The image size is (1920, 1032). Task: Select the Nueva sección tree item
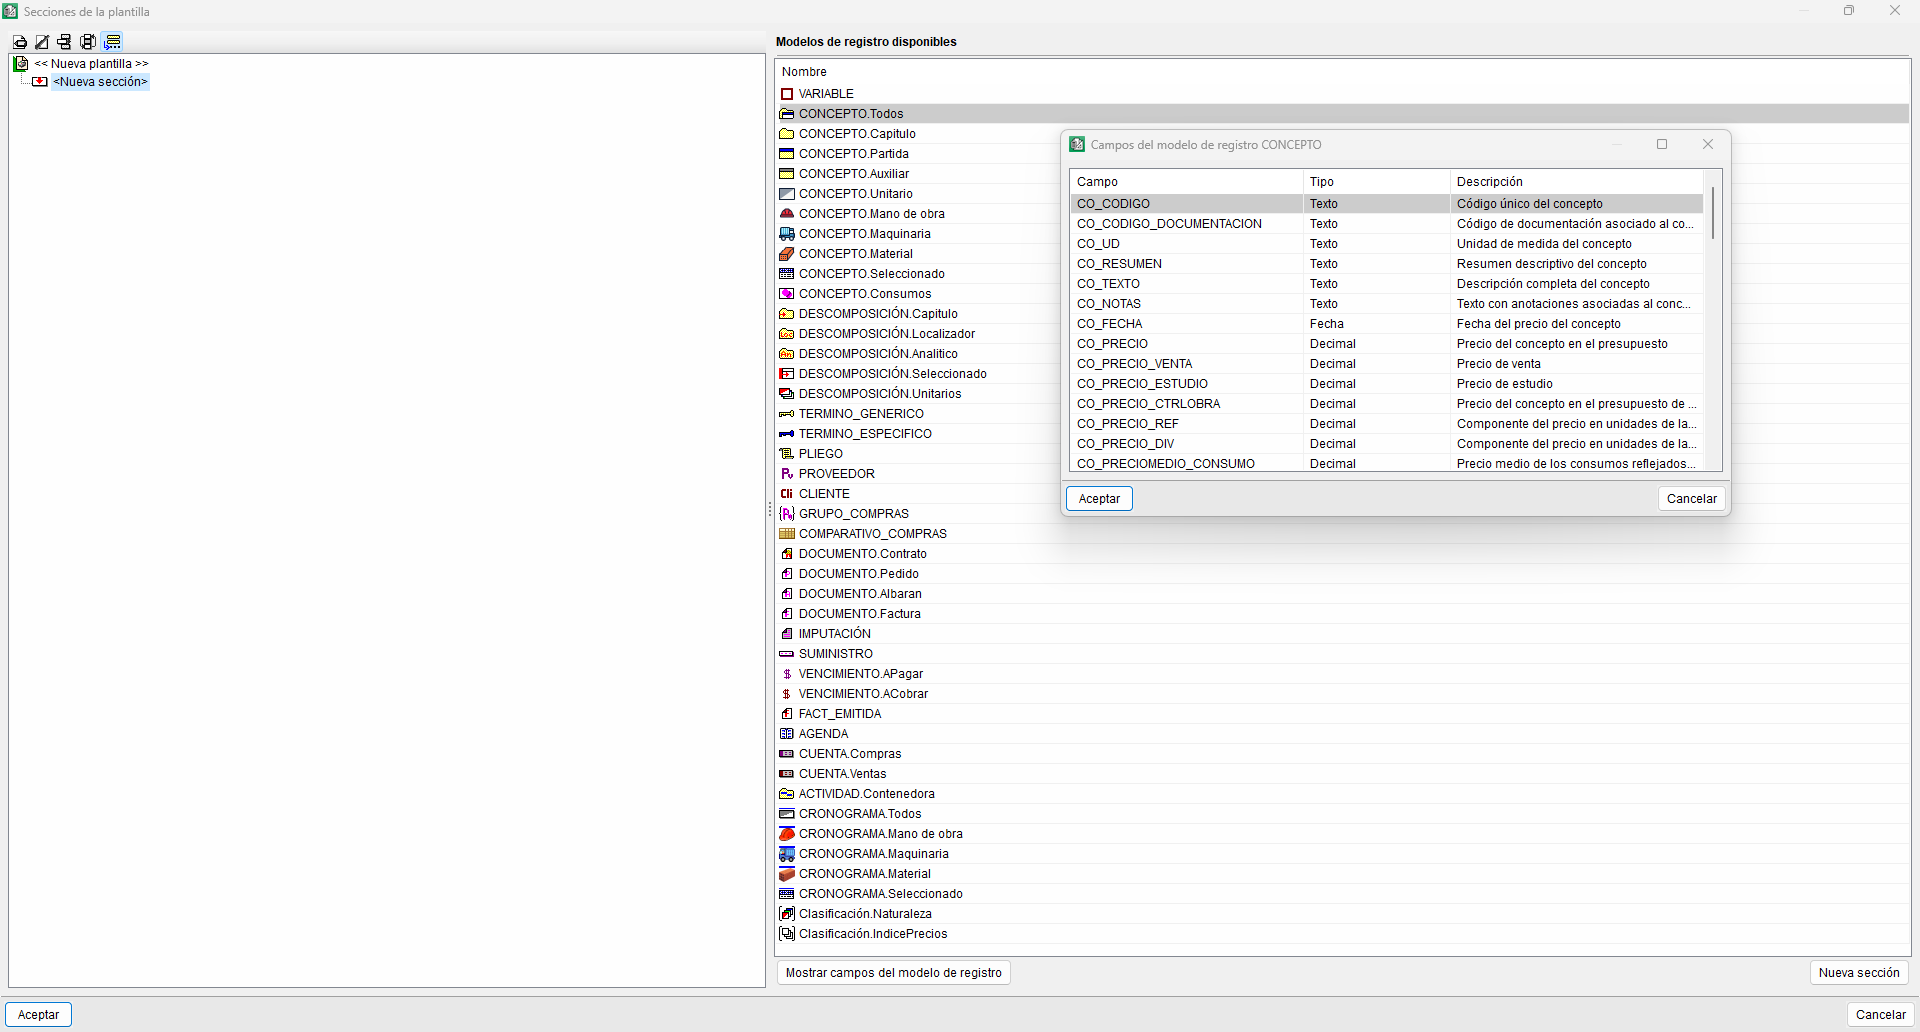tap(100, 82)
